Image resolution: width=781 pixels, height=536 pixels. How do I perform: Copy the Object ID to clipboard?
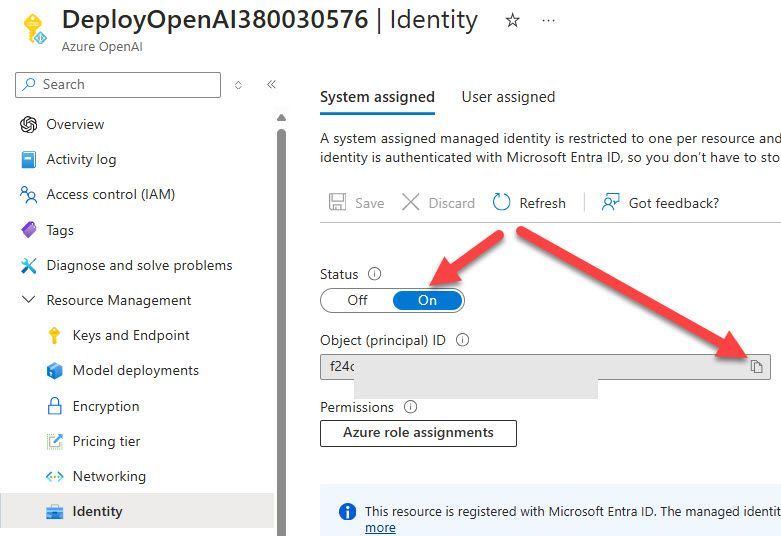click(x=757, y=367)
